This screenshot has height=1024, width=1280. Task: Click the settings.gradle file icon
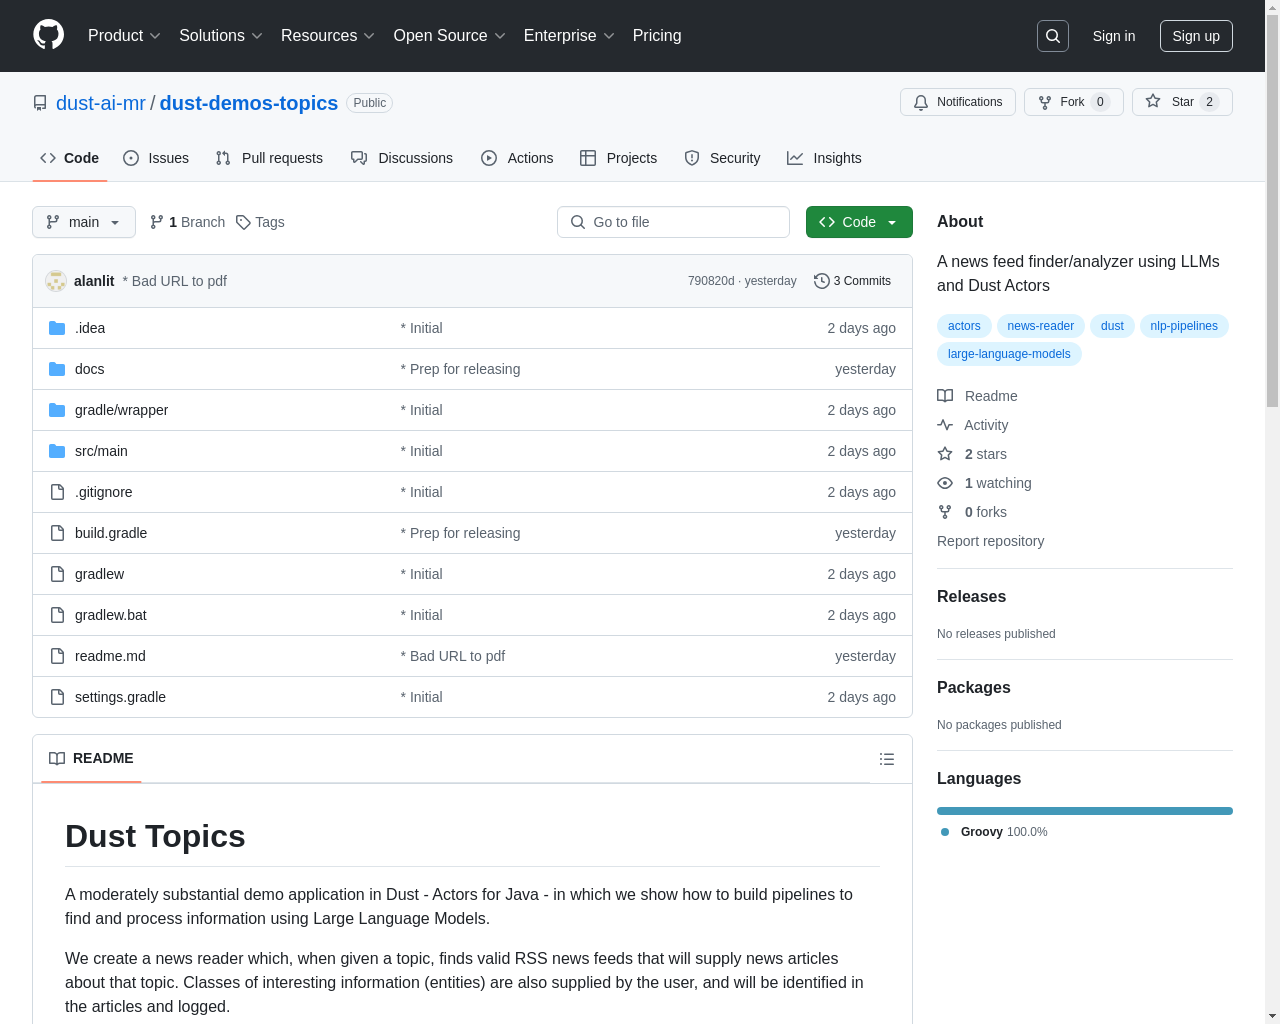pos(57,697)
